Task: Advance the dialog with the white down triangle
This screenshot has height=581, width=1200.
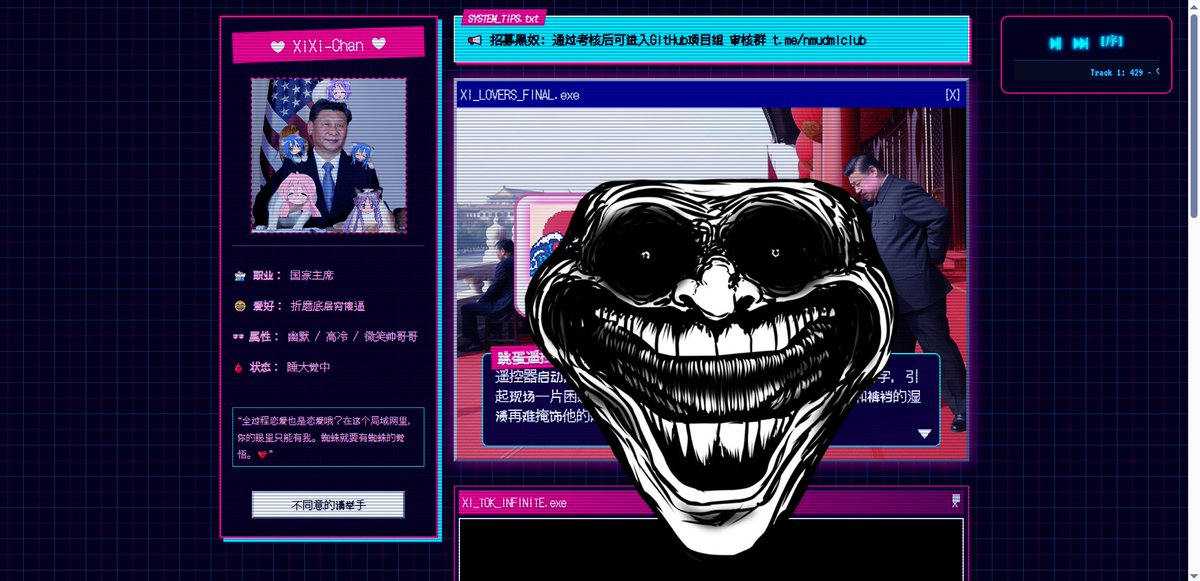Action: point(925,434)
